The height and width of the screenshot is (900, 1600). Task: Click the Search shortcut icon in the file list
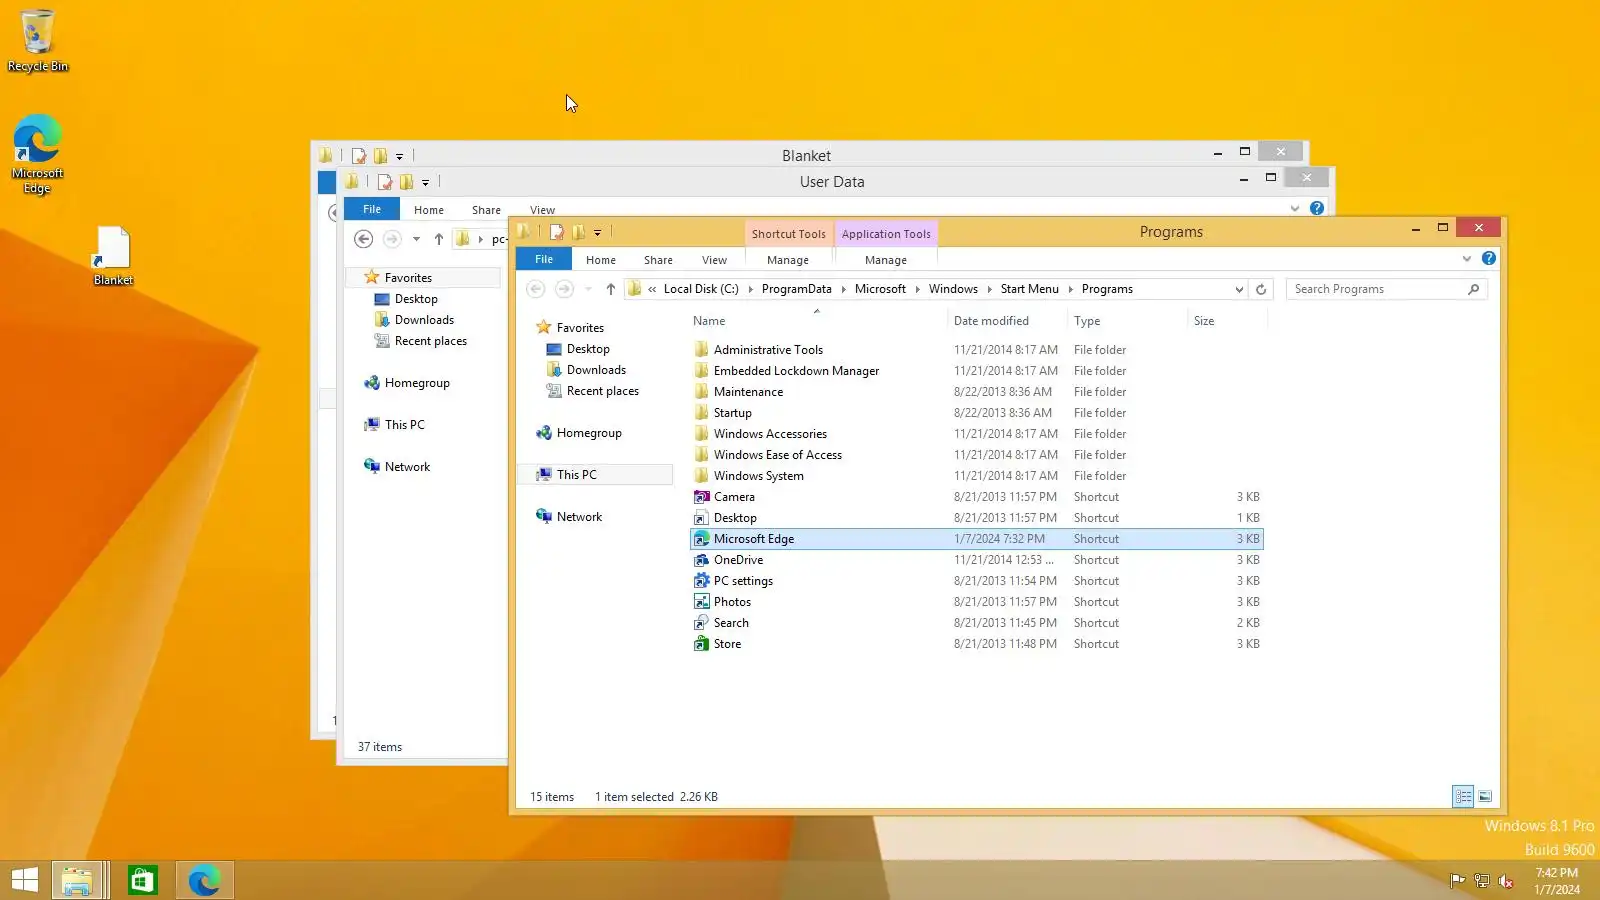(701, 623)
